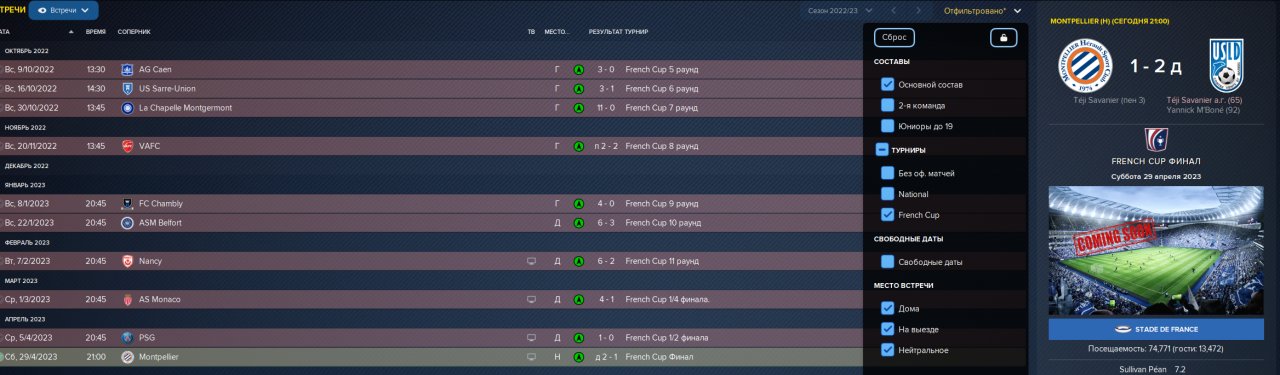Click the French Cup competition logo
Viewport: 1280px width, 375px height.
click(x=1155, y=139)
